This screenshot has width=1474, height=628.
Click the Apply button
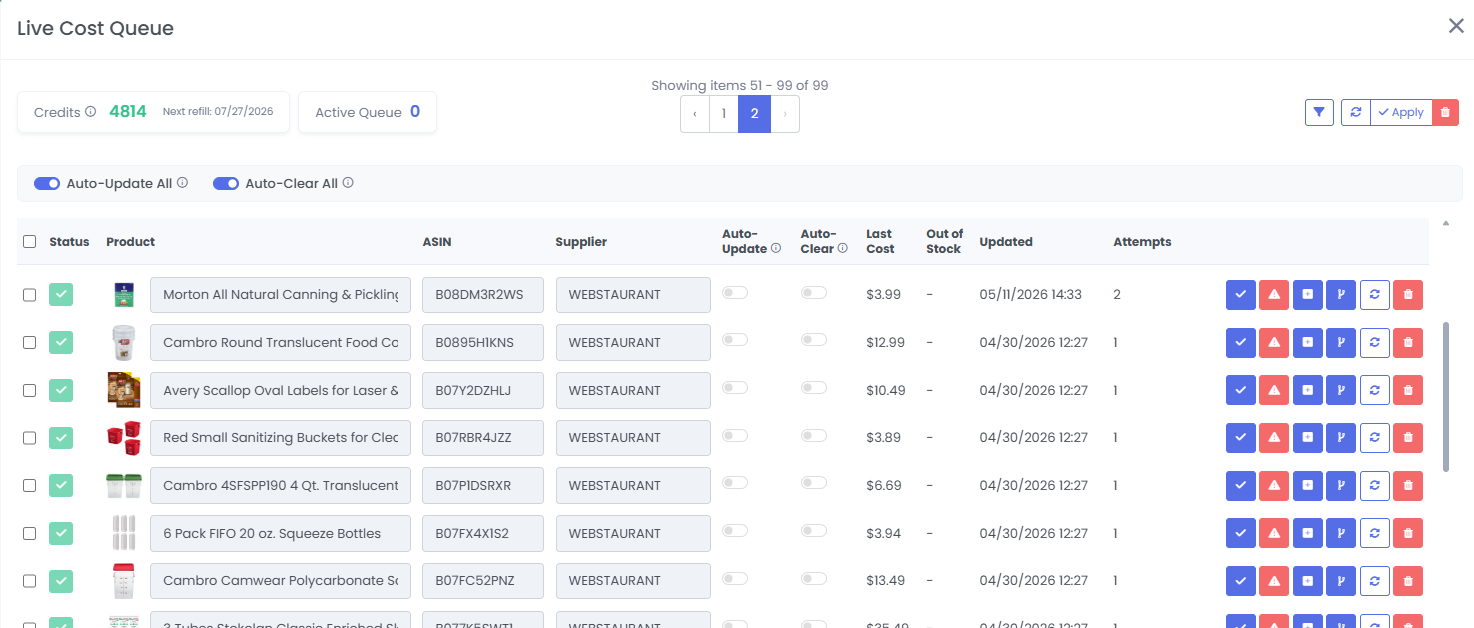point(1401,113)
